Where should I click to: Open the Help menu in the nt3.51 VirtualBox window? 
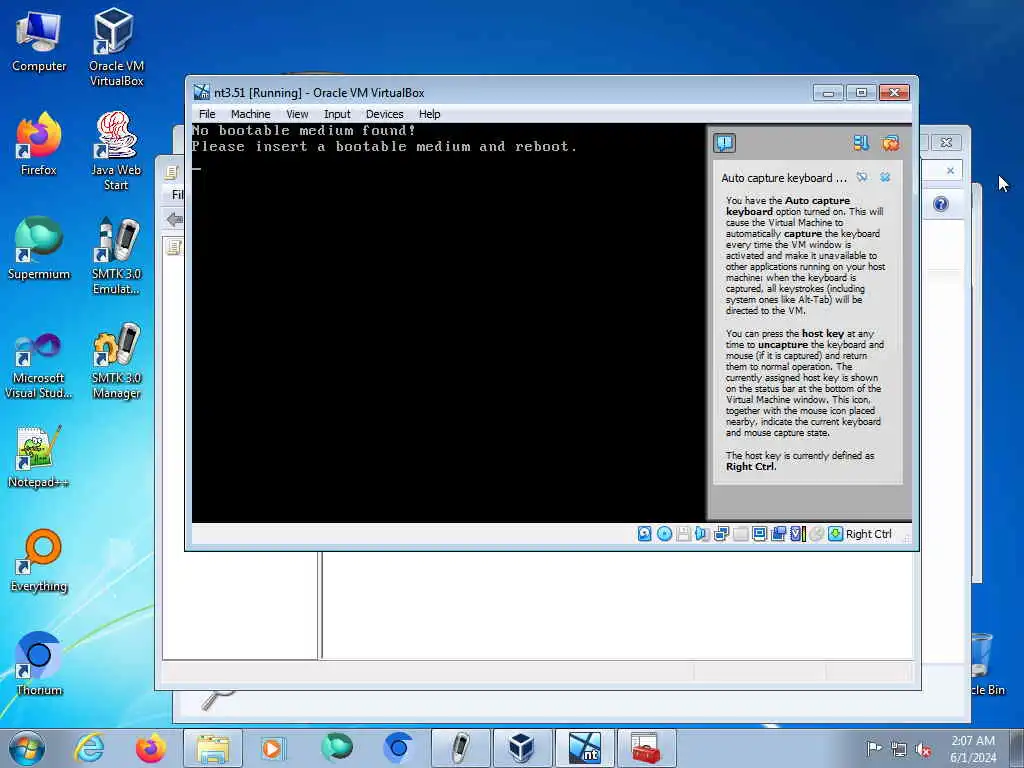pos(429,114)
